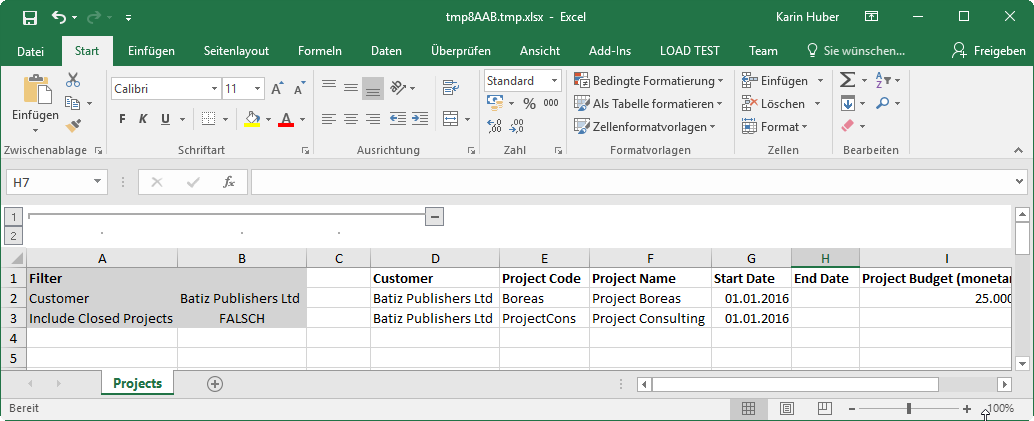The image size is (1034, 421).
Task: Open the number format Standard dropdown
Action: point(555,81)
